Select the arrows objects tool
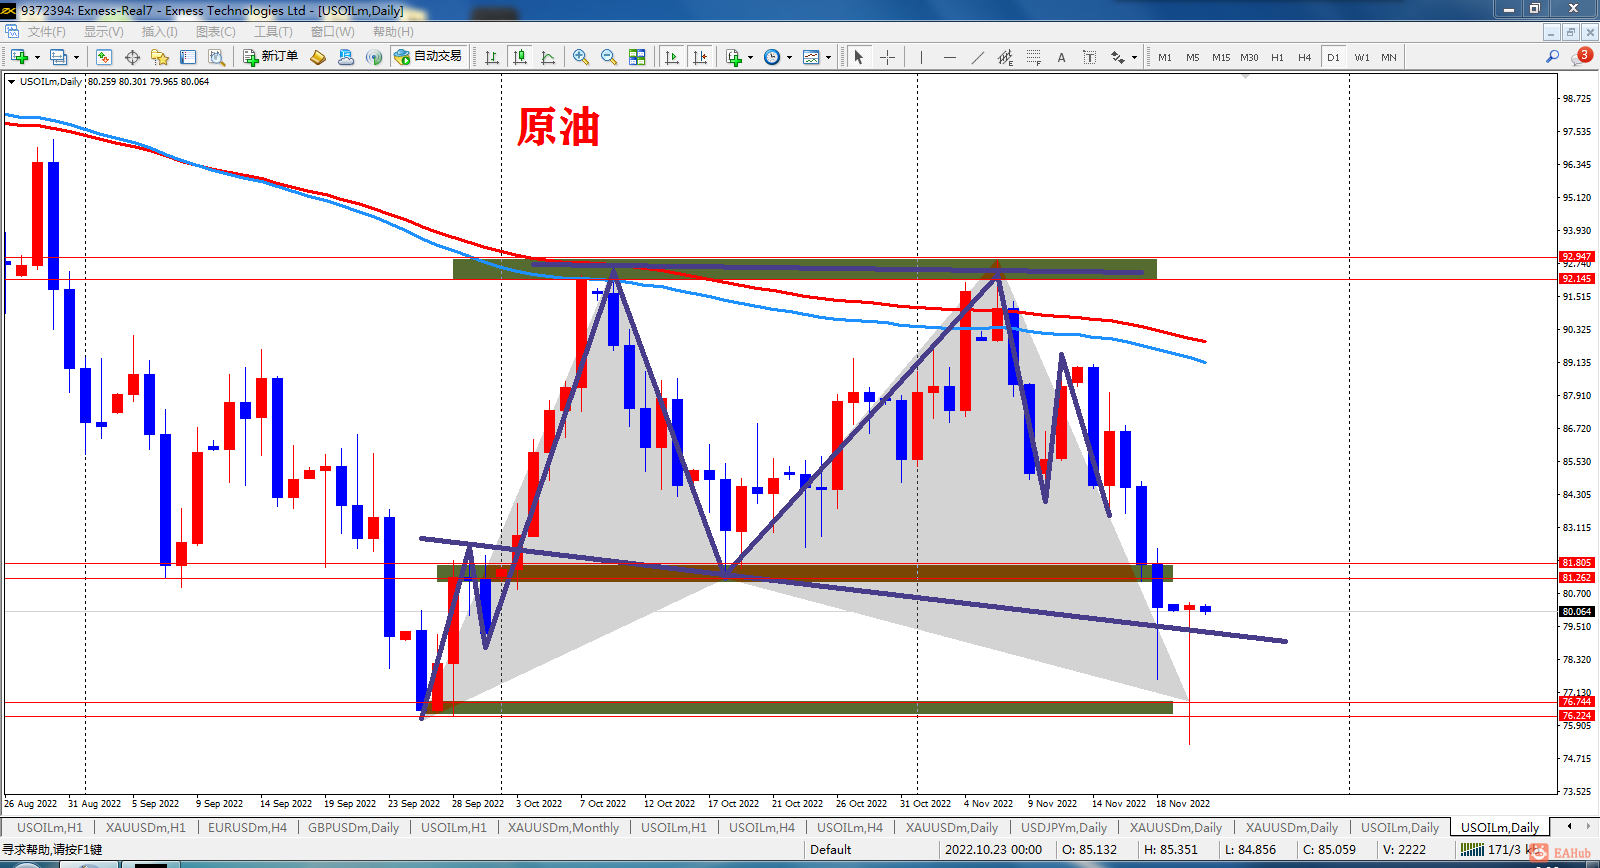Image resolution: width=1600 pixels, height=868 pixels. (x=1118, y=57)
